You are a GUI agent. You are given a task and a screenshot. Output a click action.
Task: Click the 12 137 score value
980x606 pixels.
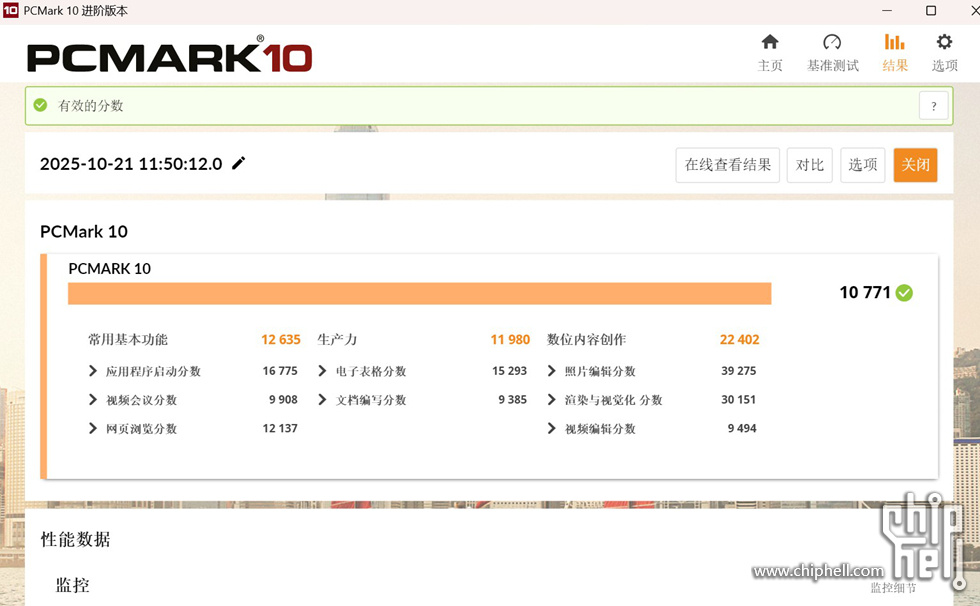tap(280, 429)
